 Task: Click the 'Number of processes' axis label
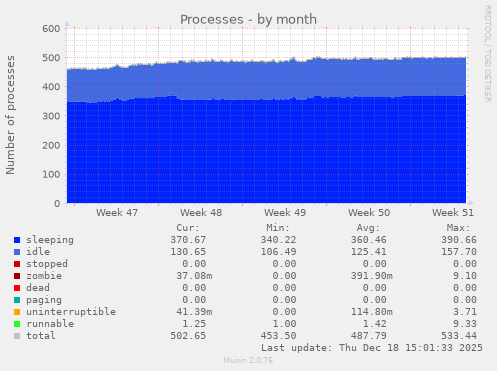pyautogui.click(x=10, y=115)
